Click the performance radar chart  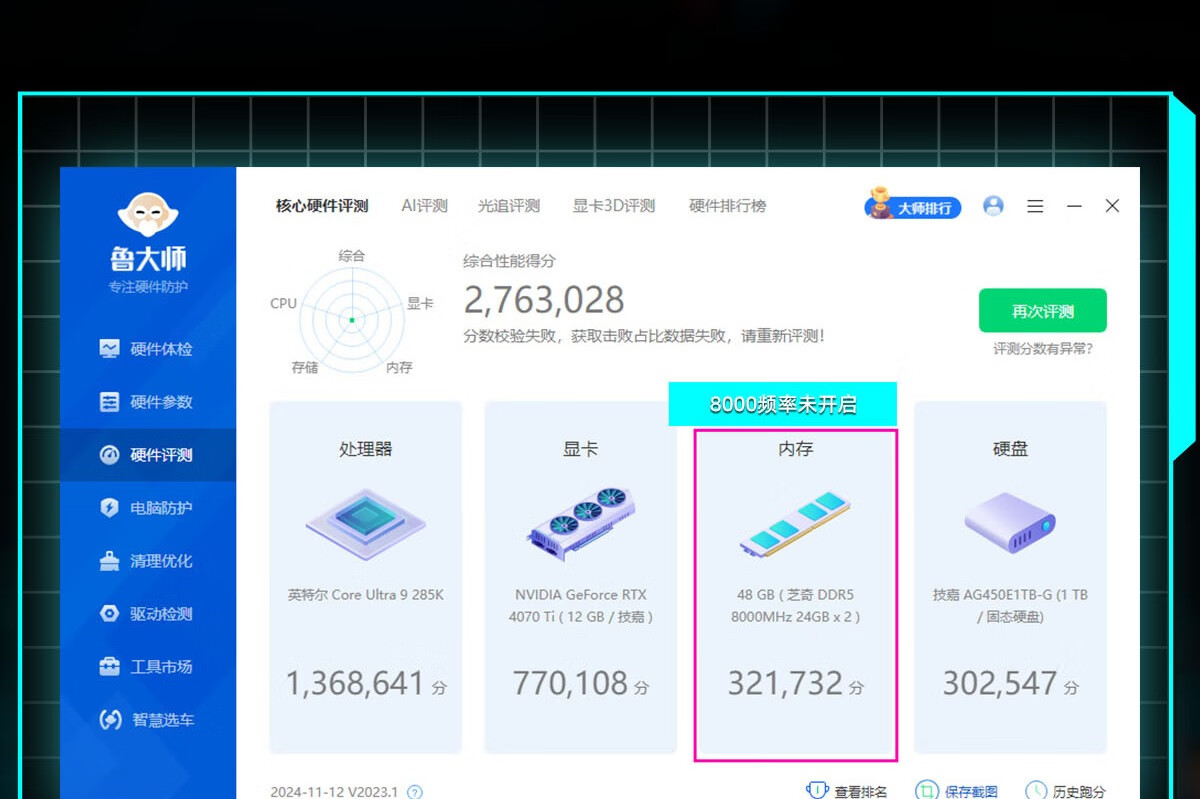click(x=351, y=319)
